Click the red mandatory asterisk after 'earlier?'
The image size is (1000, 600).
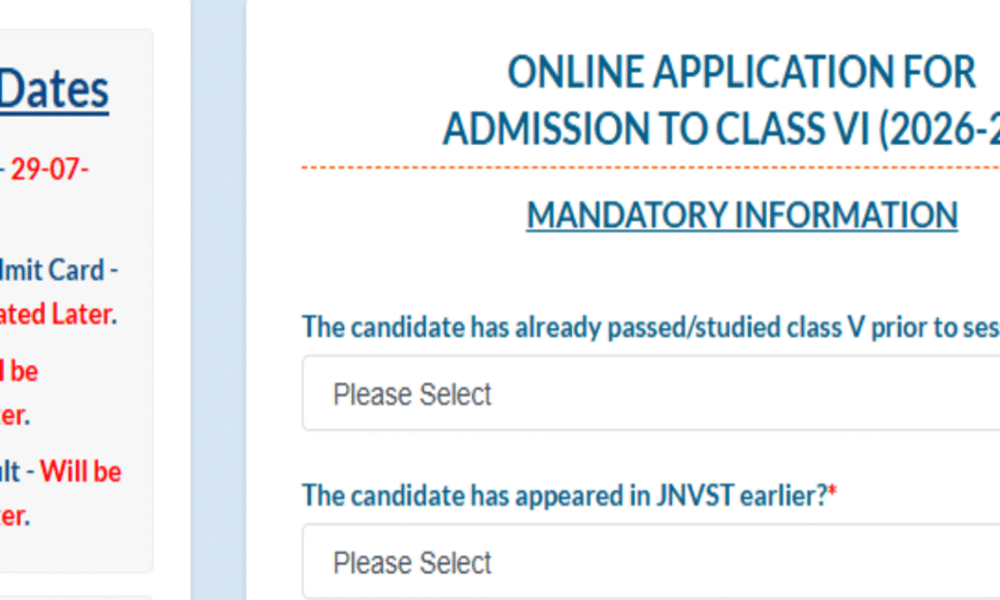click(x=832, y=491)
